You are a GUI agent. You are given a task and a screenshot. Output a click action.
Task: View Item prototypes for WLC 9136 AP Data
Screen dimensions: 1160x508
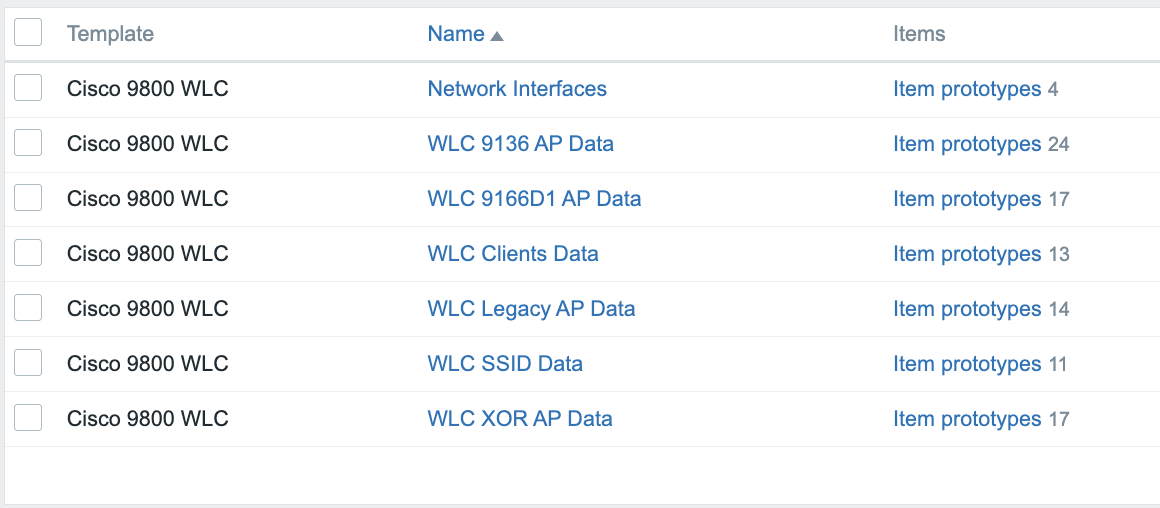(x=967, y=144)
